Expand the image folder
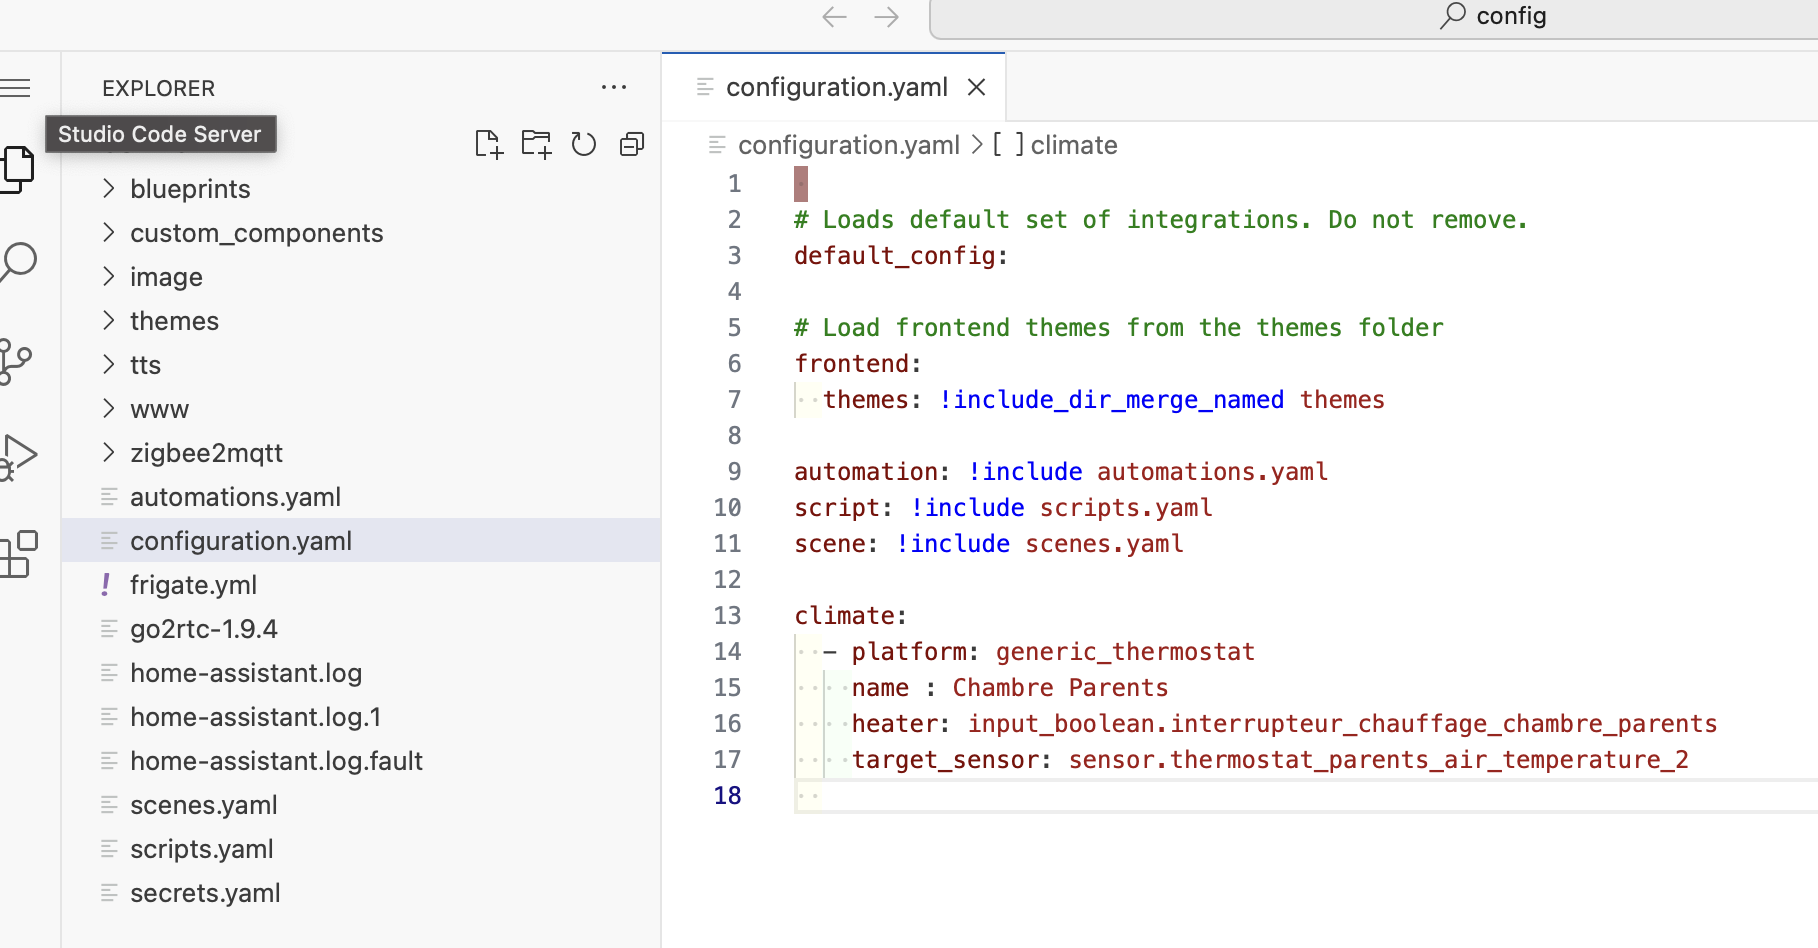1818x948 pixels. click(x=361, y=277)
